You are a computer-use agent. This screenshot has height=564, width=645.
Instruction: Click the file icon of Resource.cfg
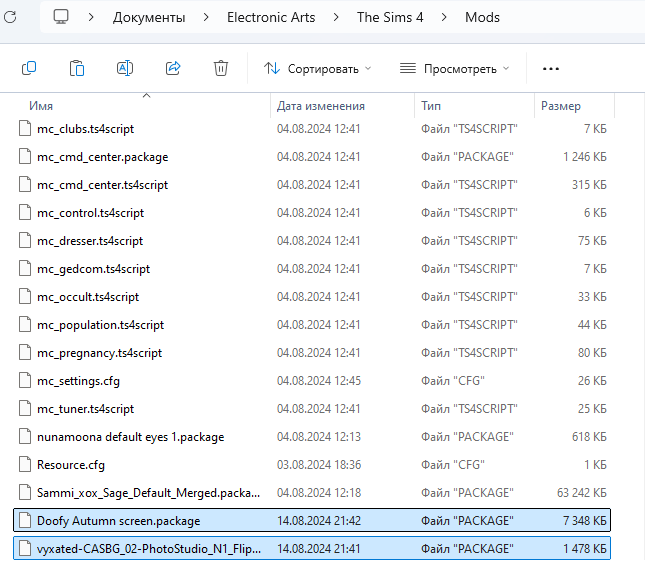coord(26,464)
